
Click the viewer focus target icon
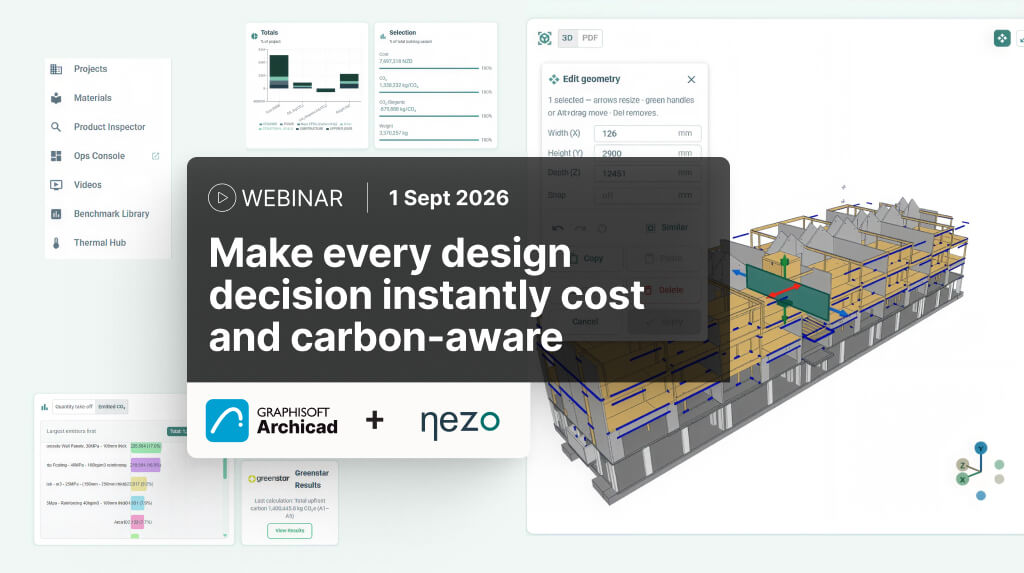pyautogui.click(x=545, y=39)
